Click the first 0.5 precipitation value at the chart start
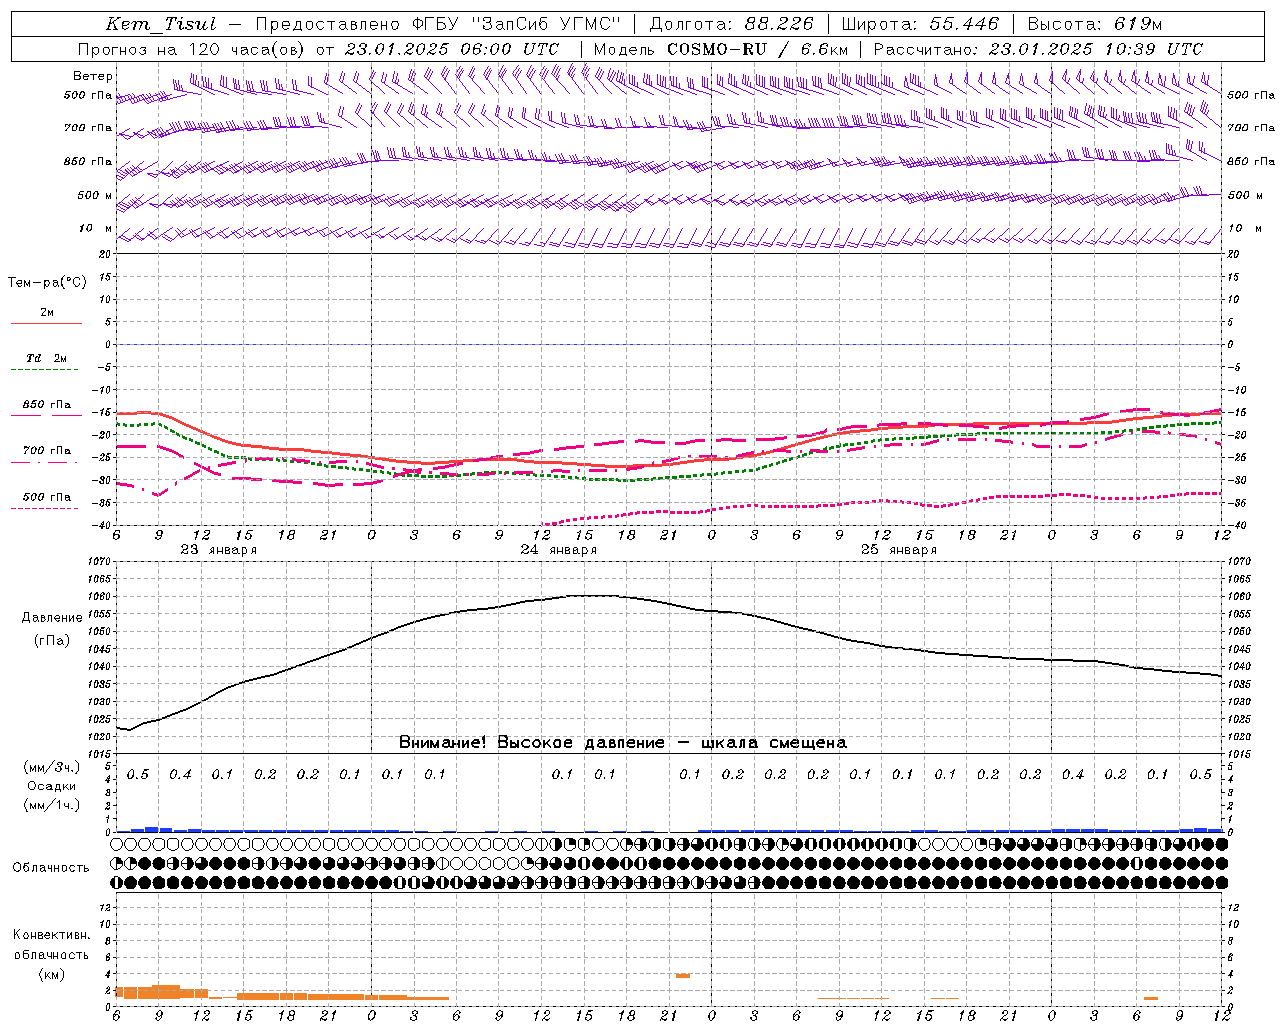1280x1024 pixels. (x=138, y=775)
